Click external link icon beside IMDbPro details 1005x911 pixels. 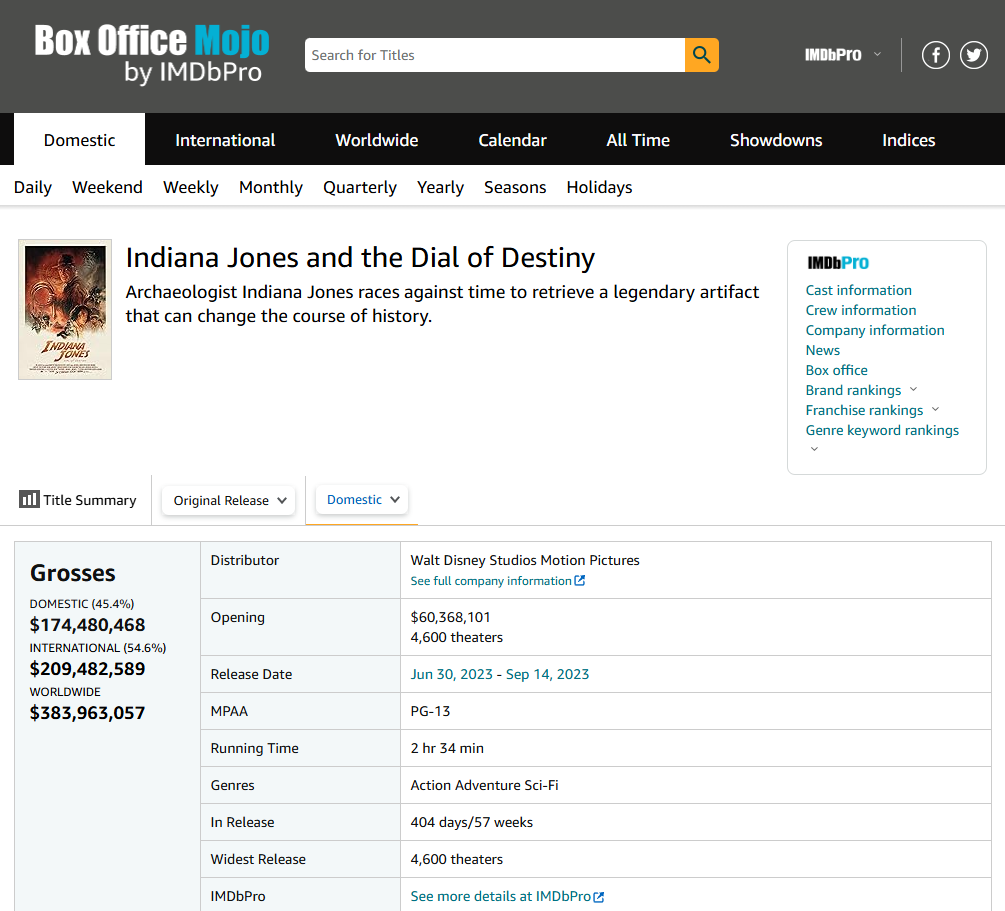pyautogui.click(x=599, y=897)
